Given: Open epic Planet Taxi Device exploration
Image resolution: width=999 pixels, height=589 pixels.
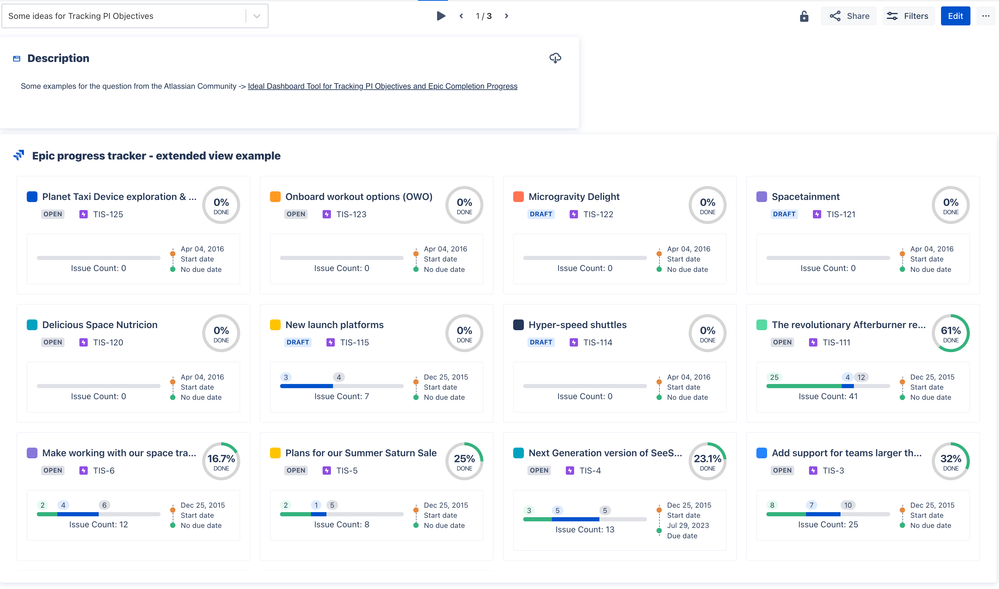Looking at the screenshot, I should 119,196.
